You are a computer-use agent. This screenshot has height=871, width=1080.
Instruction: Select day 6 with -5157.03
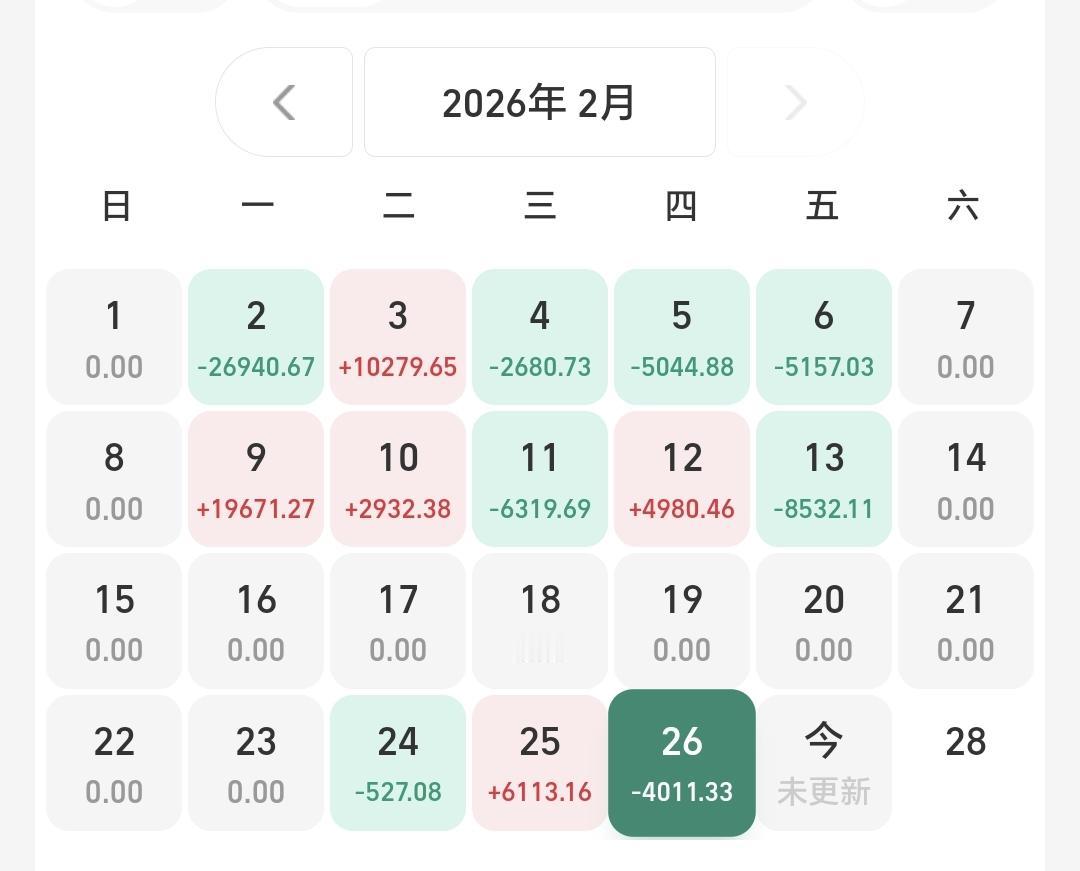(x=824, y=337)
